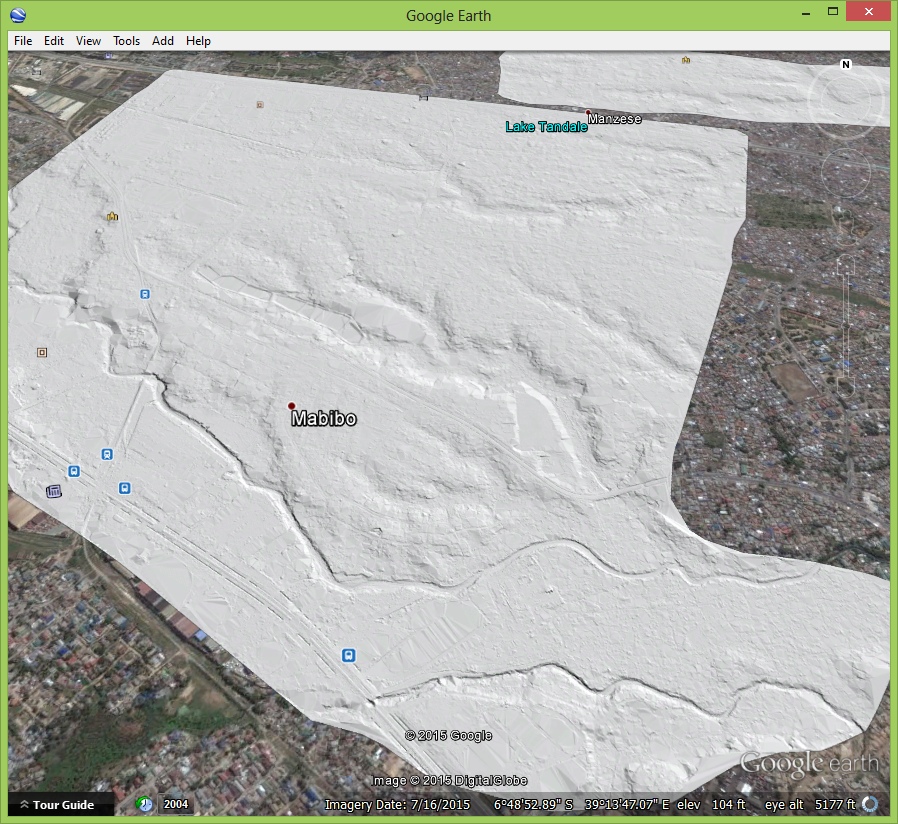898x824 pixels.
Task: Open the Edit menu
Action: tap(54, 41)
